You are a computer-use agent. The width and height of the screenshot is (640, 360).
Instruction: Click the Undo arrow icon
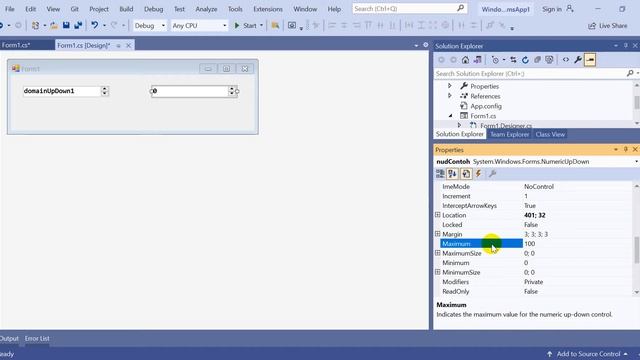(x=95, y=25)
